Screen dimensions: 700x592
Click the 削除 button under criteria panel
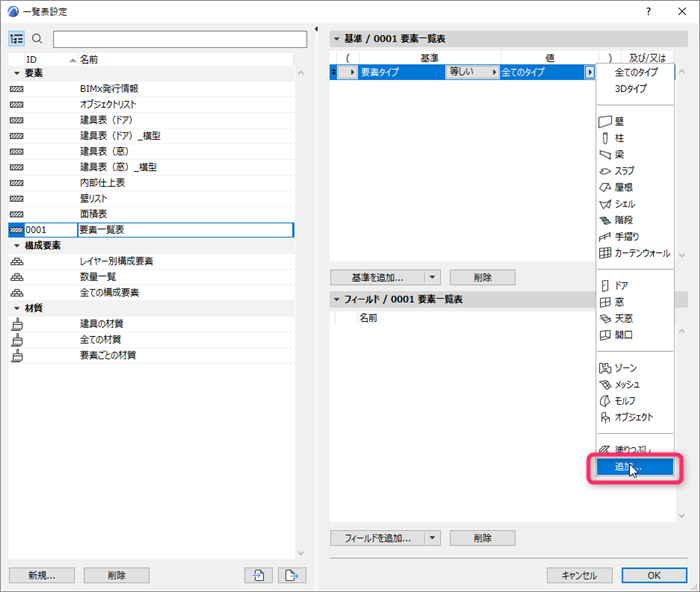(x=483, y=277)
